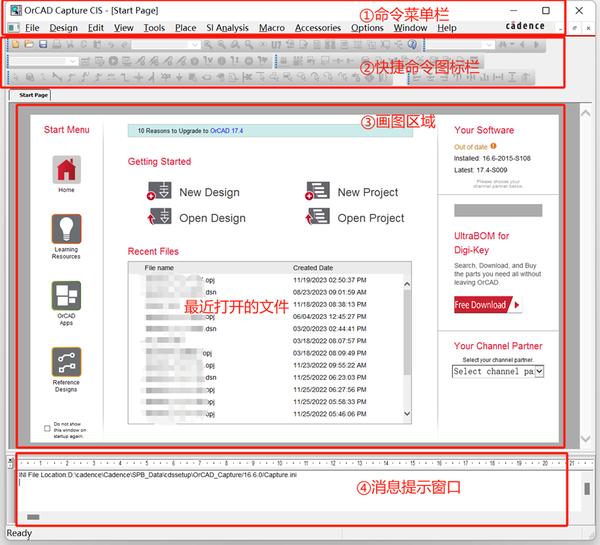Click the Start Page scroll-down chevron

(x=585, y=439)
